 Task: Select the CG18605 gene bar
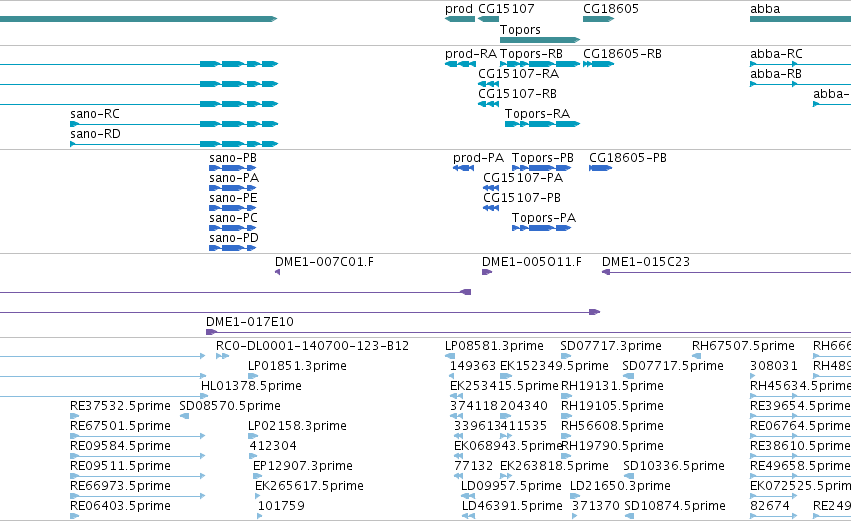click(598, 19)
